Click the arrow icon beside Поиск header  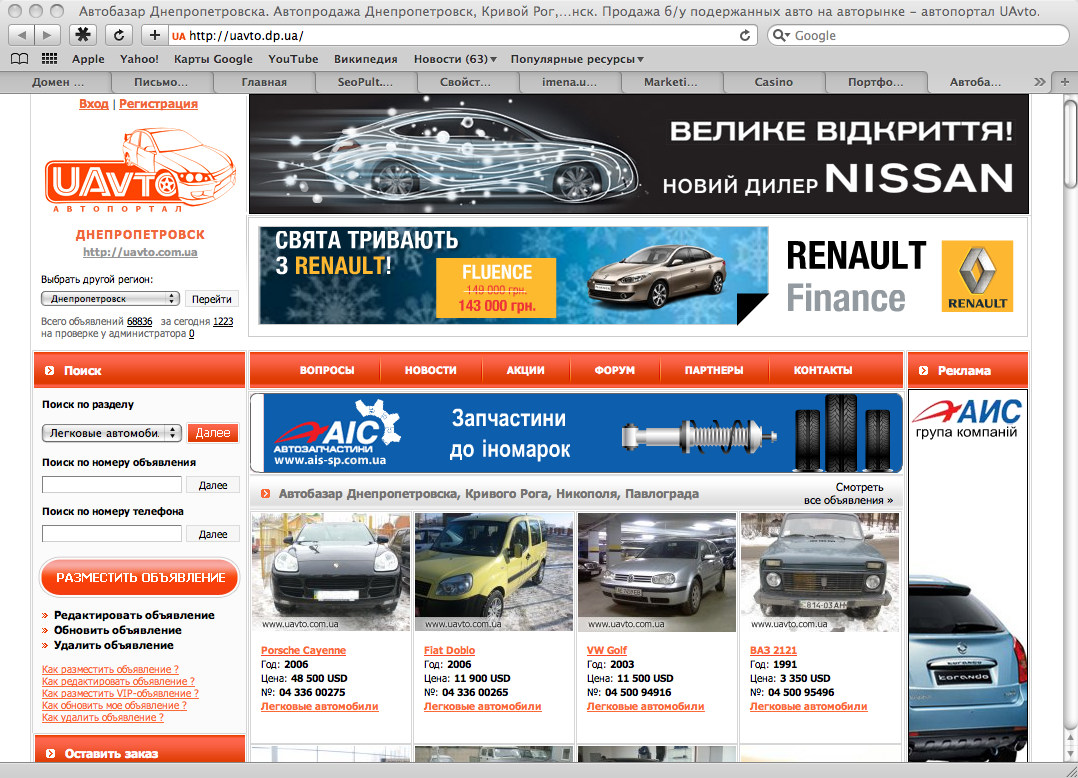[50, 370]
